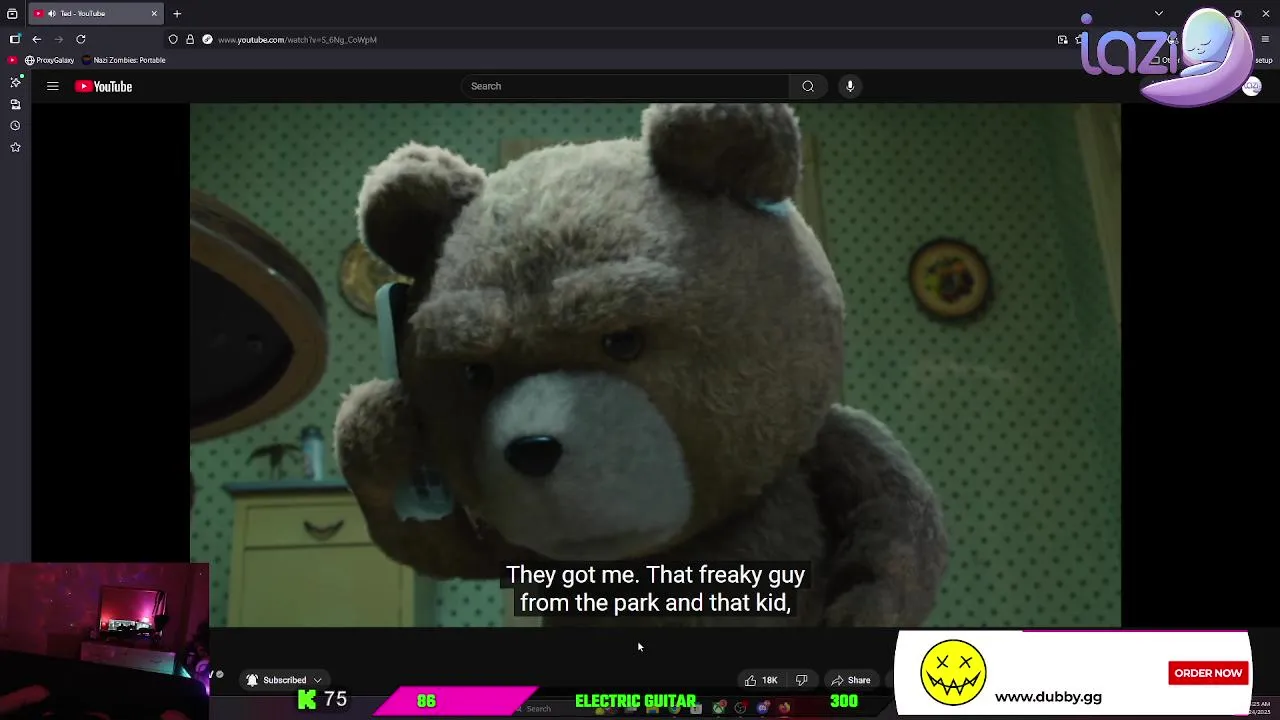Close the Ted - YouTube tab
This screenshot has height=720, width=1280.
(x=154, y=13)
